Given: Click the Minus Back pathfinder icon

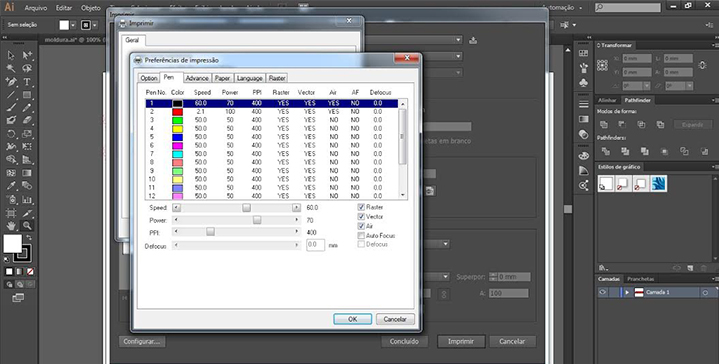Looking at the screenshot, I should coord(704,151).
